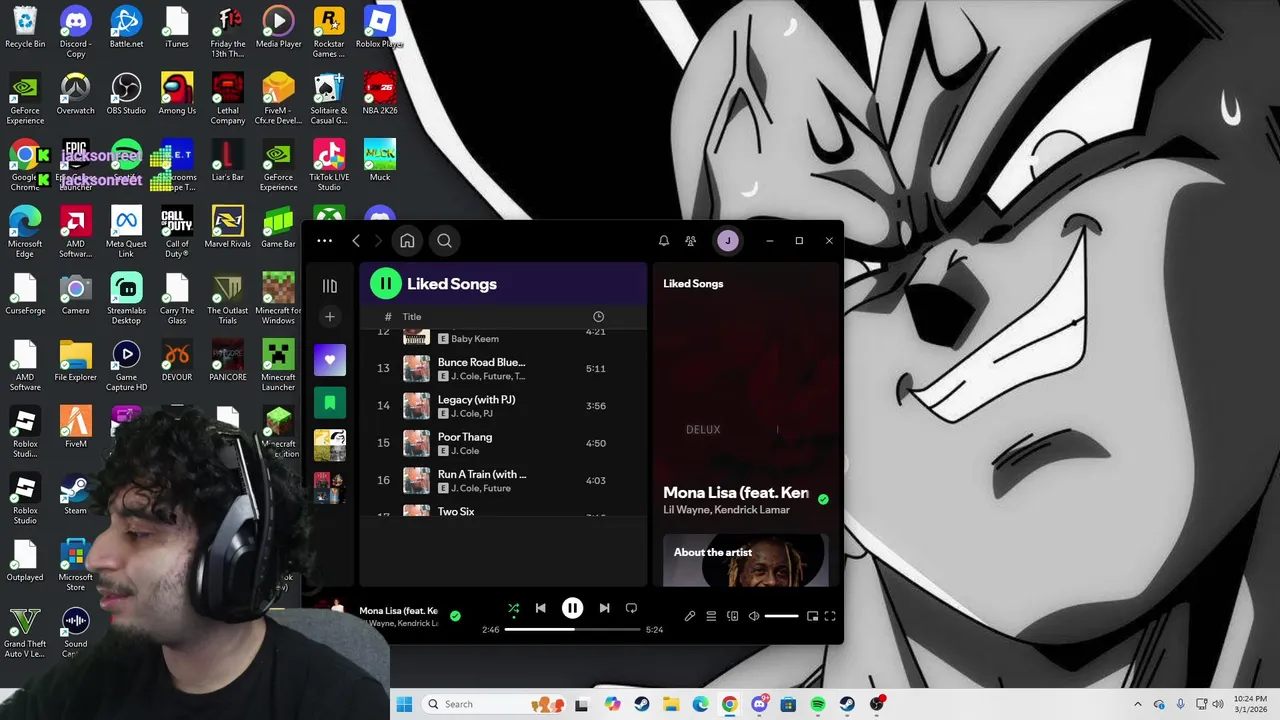Select Among Us desktop icon

coord(177,94)
